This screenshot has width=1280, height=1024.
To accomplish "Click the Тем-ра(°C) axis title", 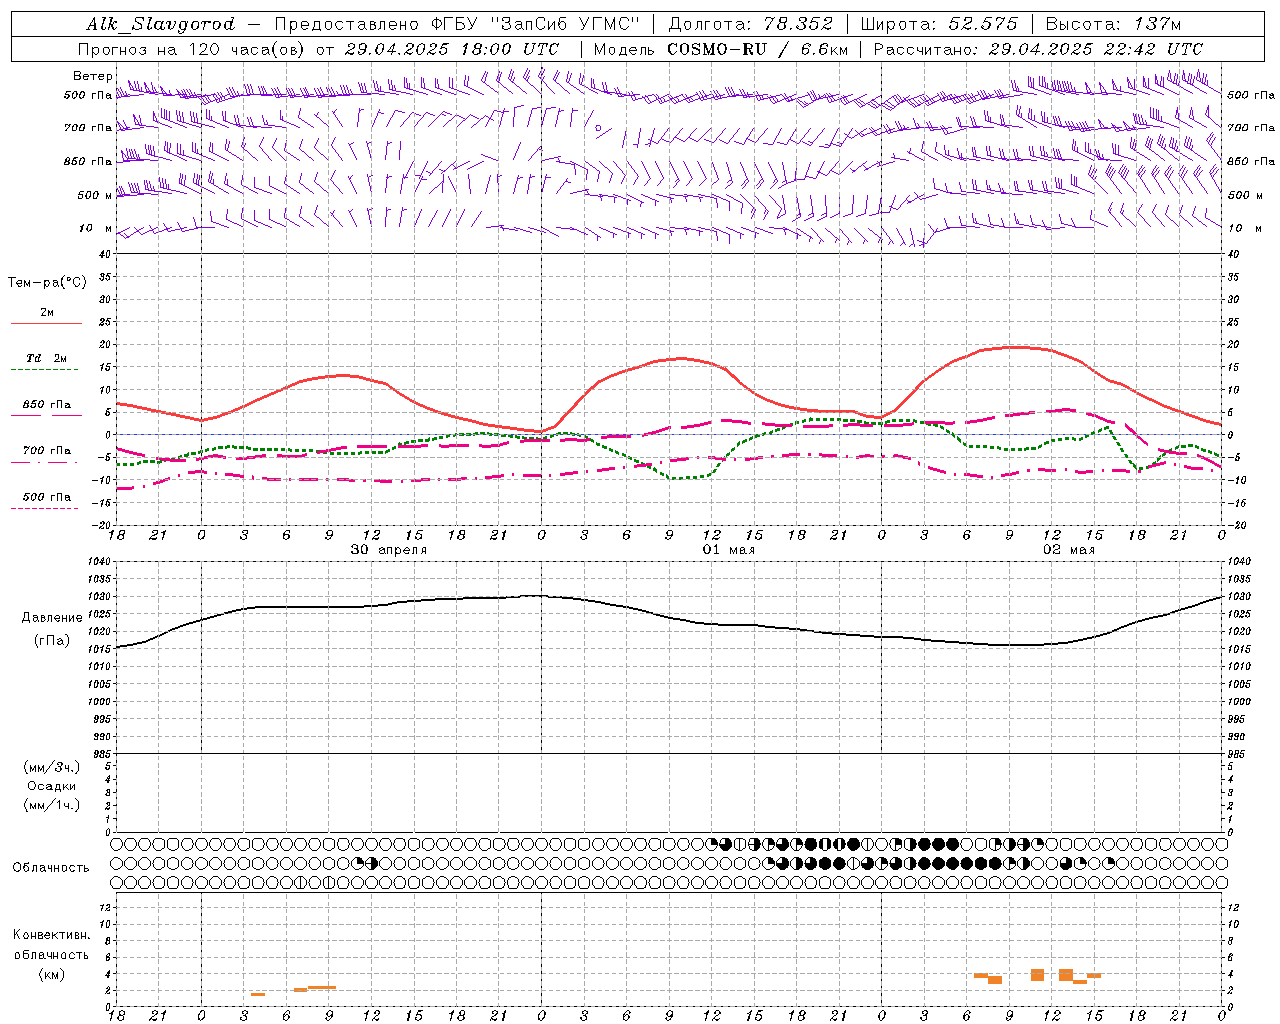I will (x=47, y=283).
